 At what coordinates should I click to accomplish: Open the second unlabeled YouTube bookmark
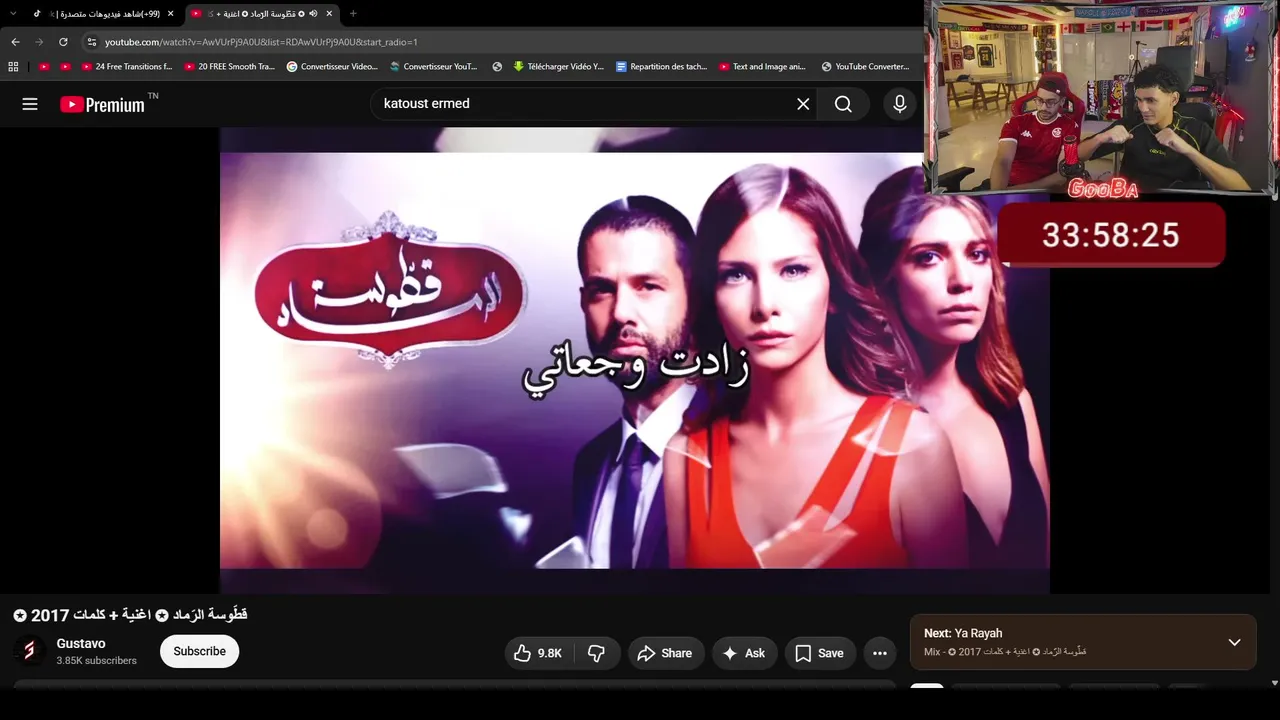pyautogui.click(x=66, y=67)
